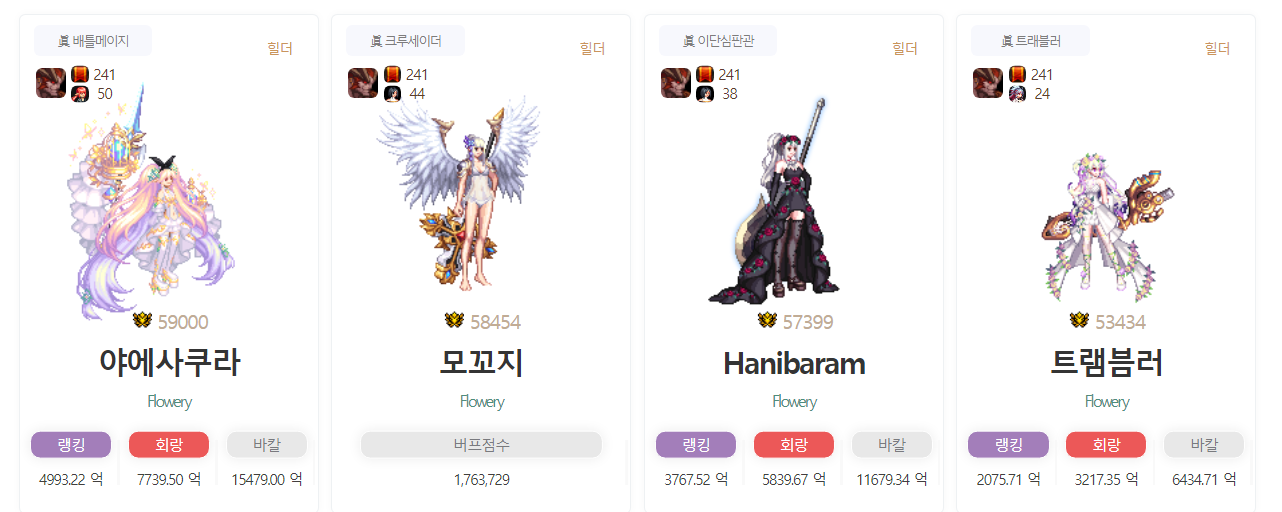Screen dimensions: 1282x512
Task: Open the Hanibaram character name link
Action: 794,363
